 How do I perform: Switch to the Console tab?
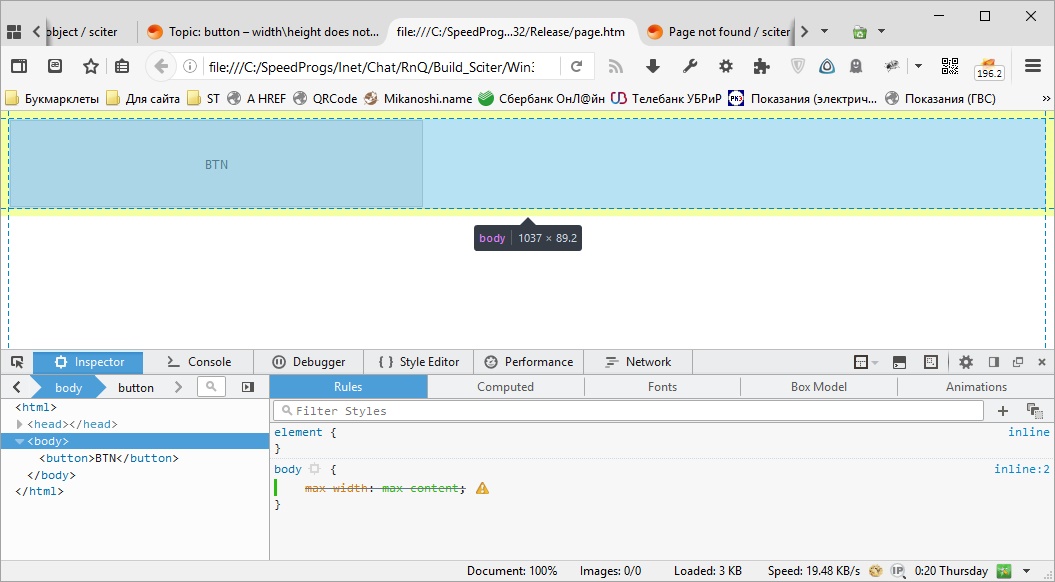coord(199,361)
